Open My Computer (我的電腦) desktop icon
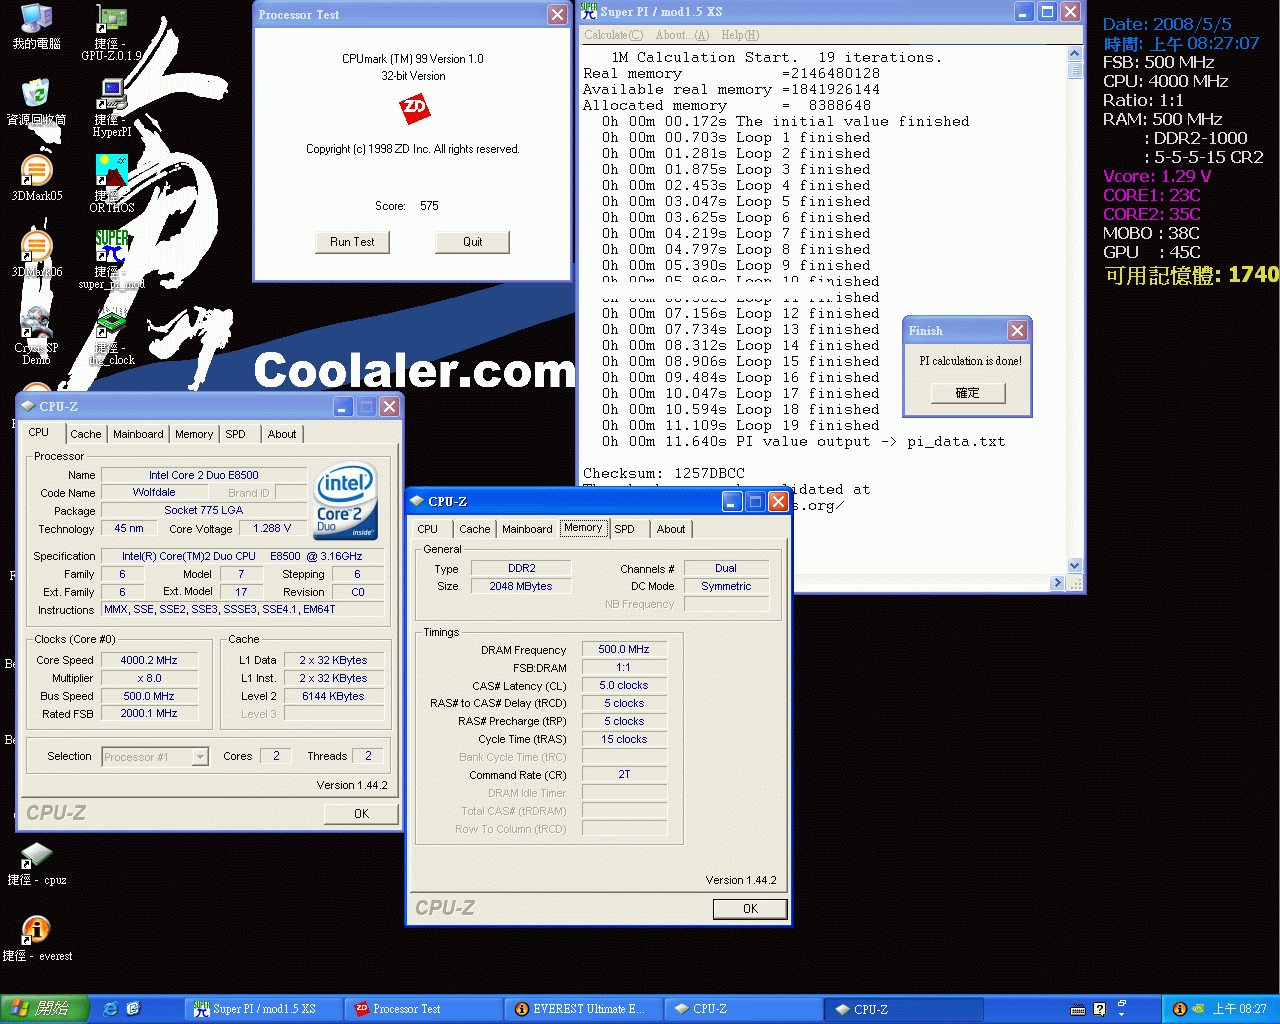The image size is (1280, 1024). [36, 20]
